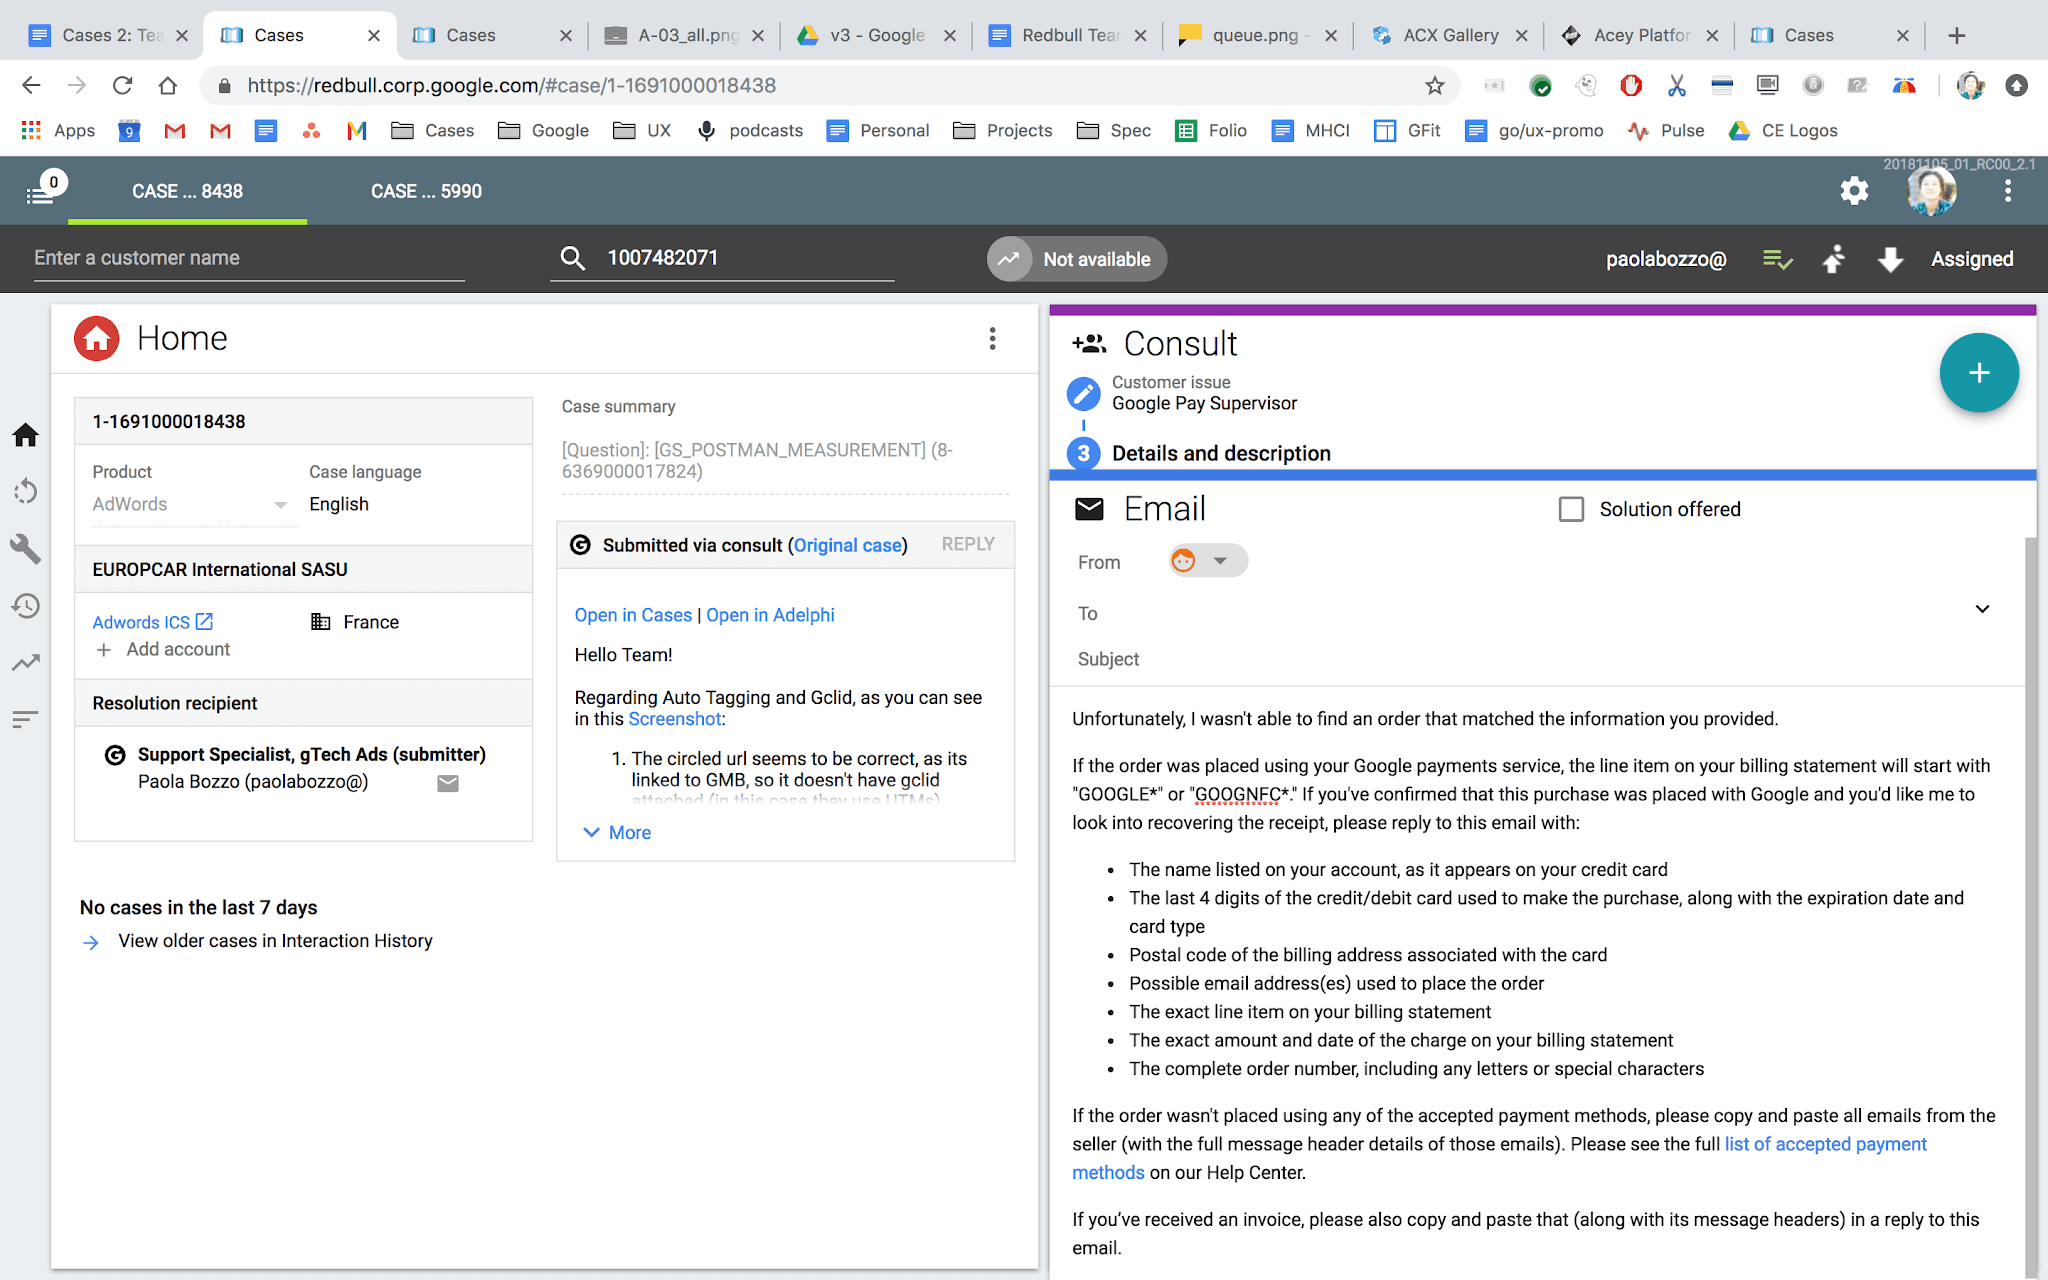Expand the To recipients chevron
Viewport: 2048px width, 1280px height.
click(x=1982, y=609)
